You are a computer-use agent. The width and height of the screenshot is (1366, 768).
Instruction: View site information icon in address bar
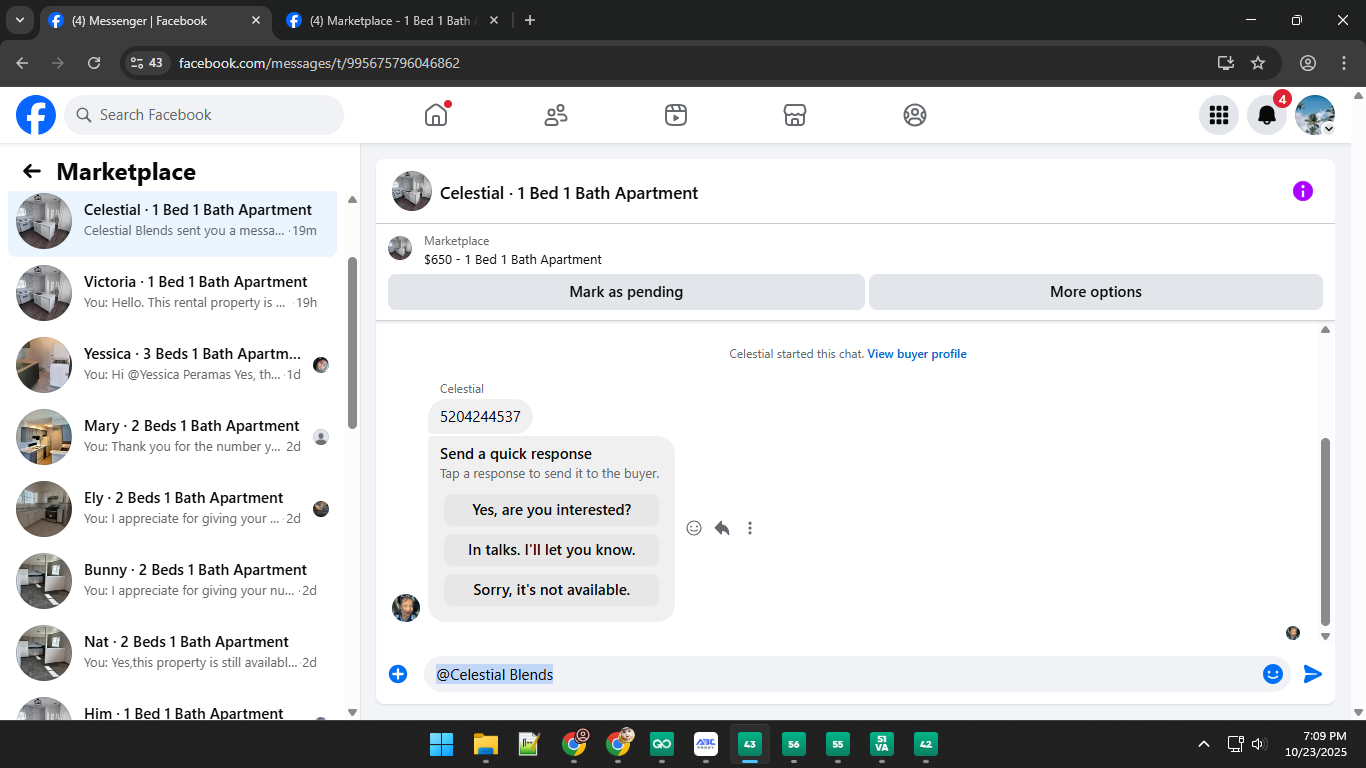[146, 63]
